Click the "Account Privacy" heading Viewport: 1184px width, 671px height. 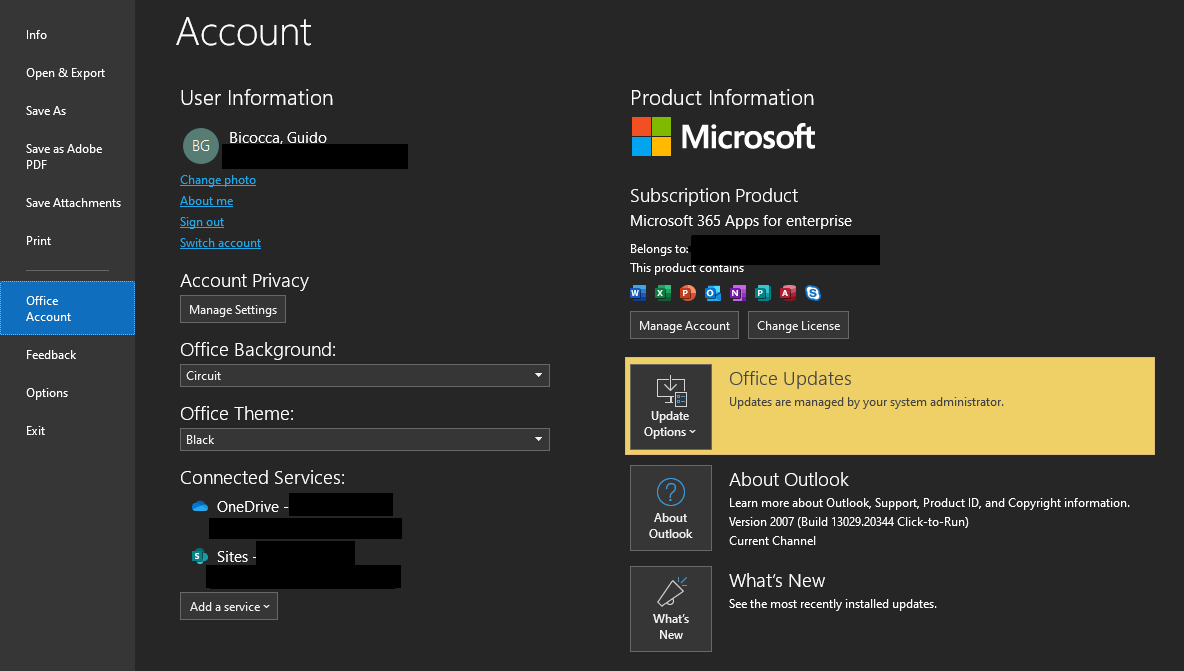pyautogui.click(x=245, y=280)
